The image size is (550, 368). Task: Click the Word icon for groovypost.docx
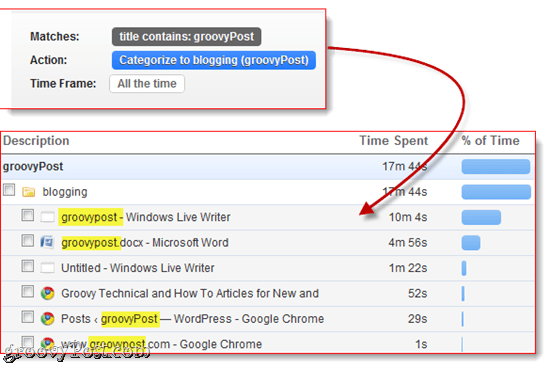pyautogui.click(x=47, y=242)
